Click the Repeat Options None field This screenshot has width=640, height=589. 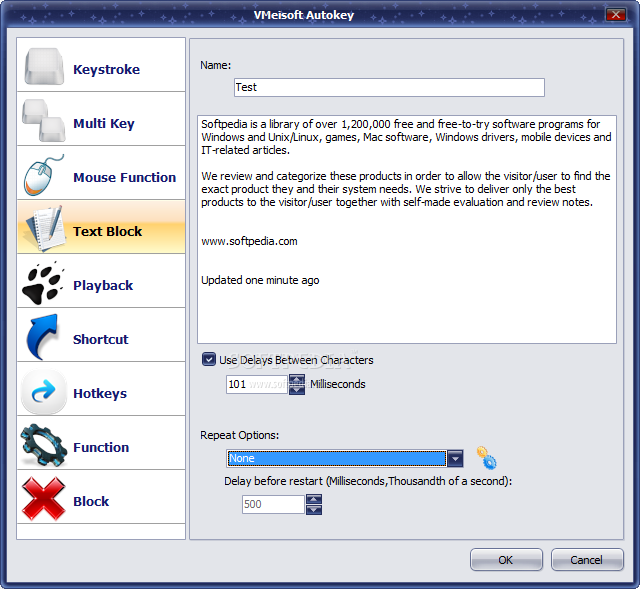337,458
